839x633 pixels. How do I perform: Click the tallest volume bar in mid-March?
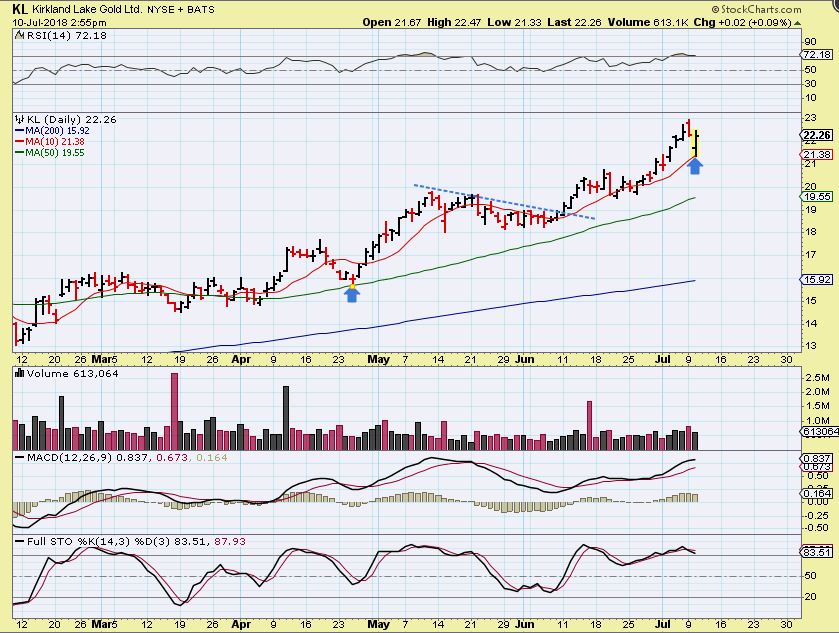pos(174,411)
